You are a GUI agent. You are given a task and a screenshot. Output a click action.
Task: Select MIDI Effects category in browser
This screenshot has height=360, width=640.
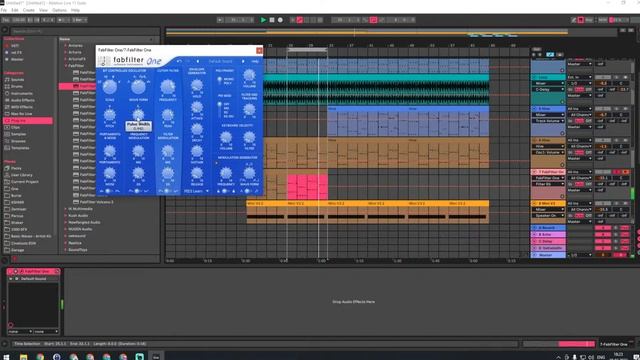tap(22, 107)
